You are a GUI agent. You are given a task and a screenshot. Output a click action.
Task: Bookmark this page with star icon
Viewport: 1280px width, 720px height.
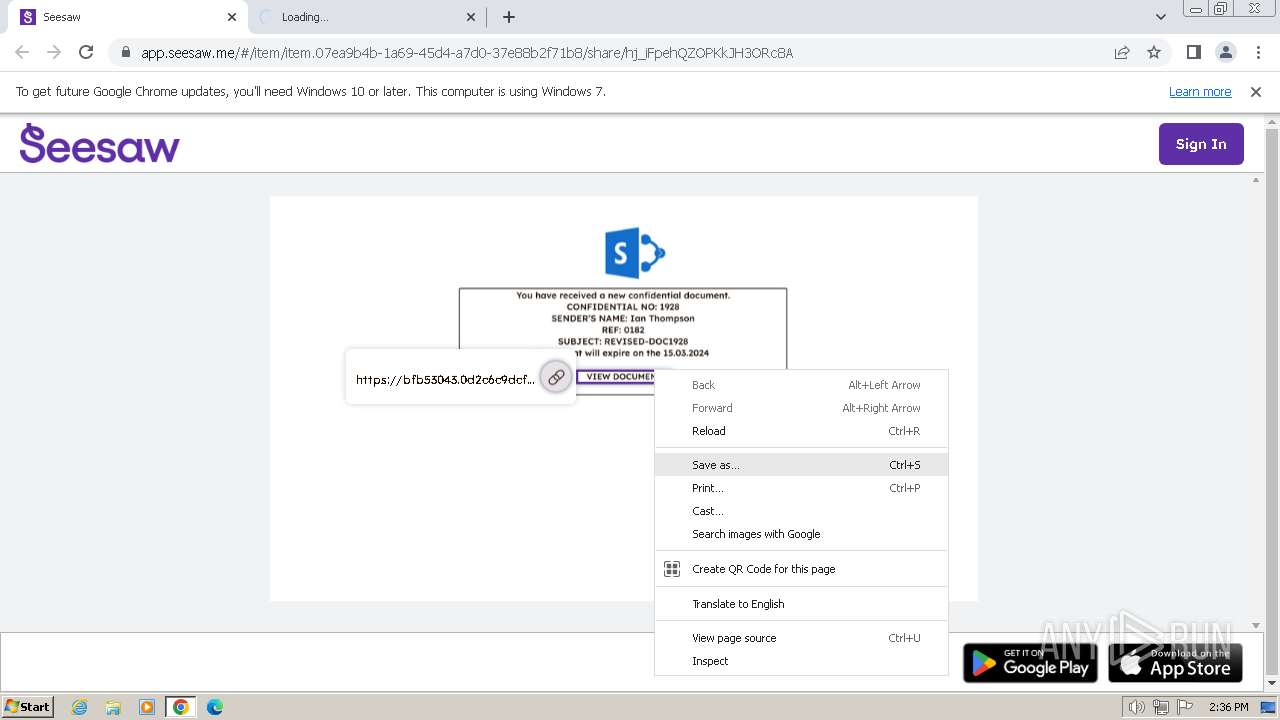pos(1154,52)
